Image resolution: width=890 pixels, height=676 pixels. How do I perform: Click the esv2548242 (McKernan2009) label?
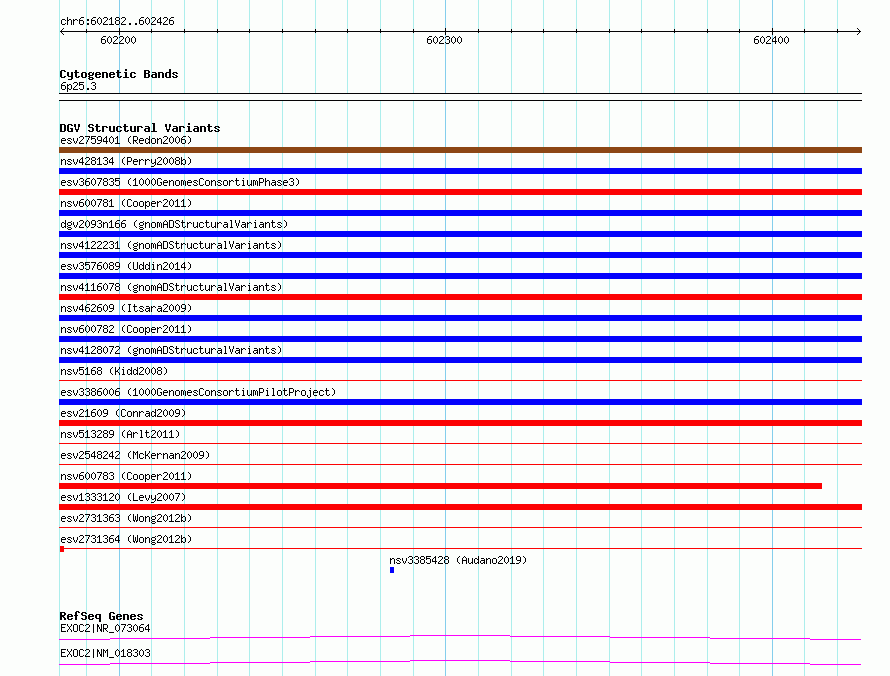pyautogui.click(x=135, y=455)
